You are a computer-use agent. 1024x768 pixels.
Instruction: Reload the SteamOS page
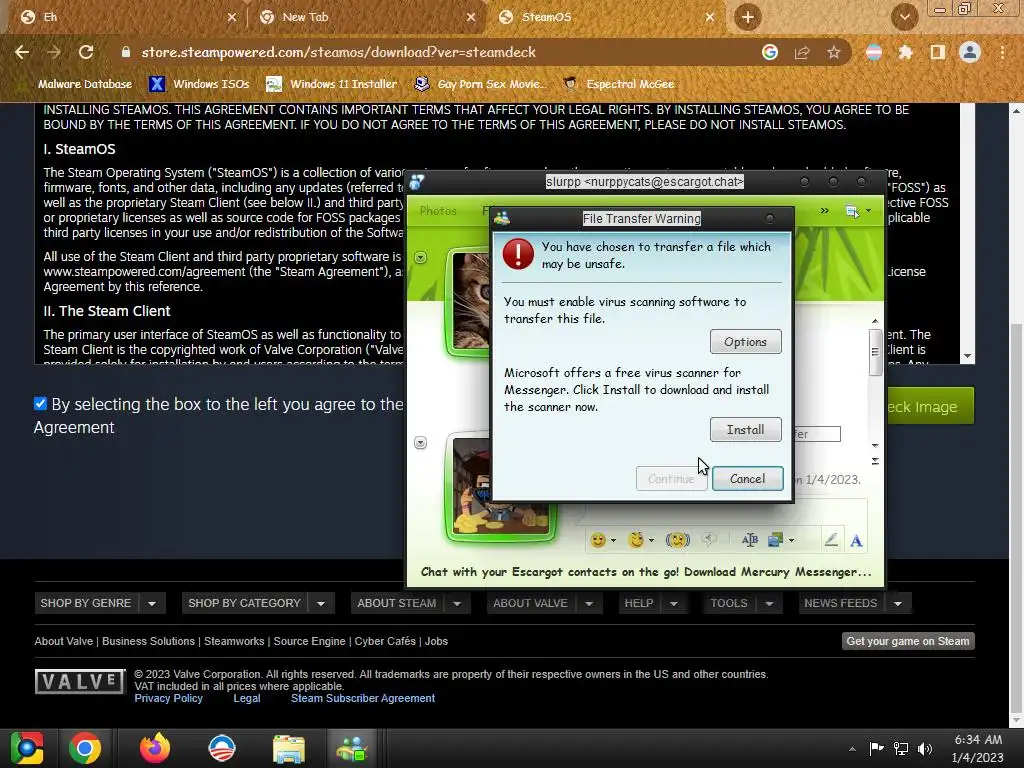pyautogui.click(x=86, y=52)
